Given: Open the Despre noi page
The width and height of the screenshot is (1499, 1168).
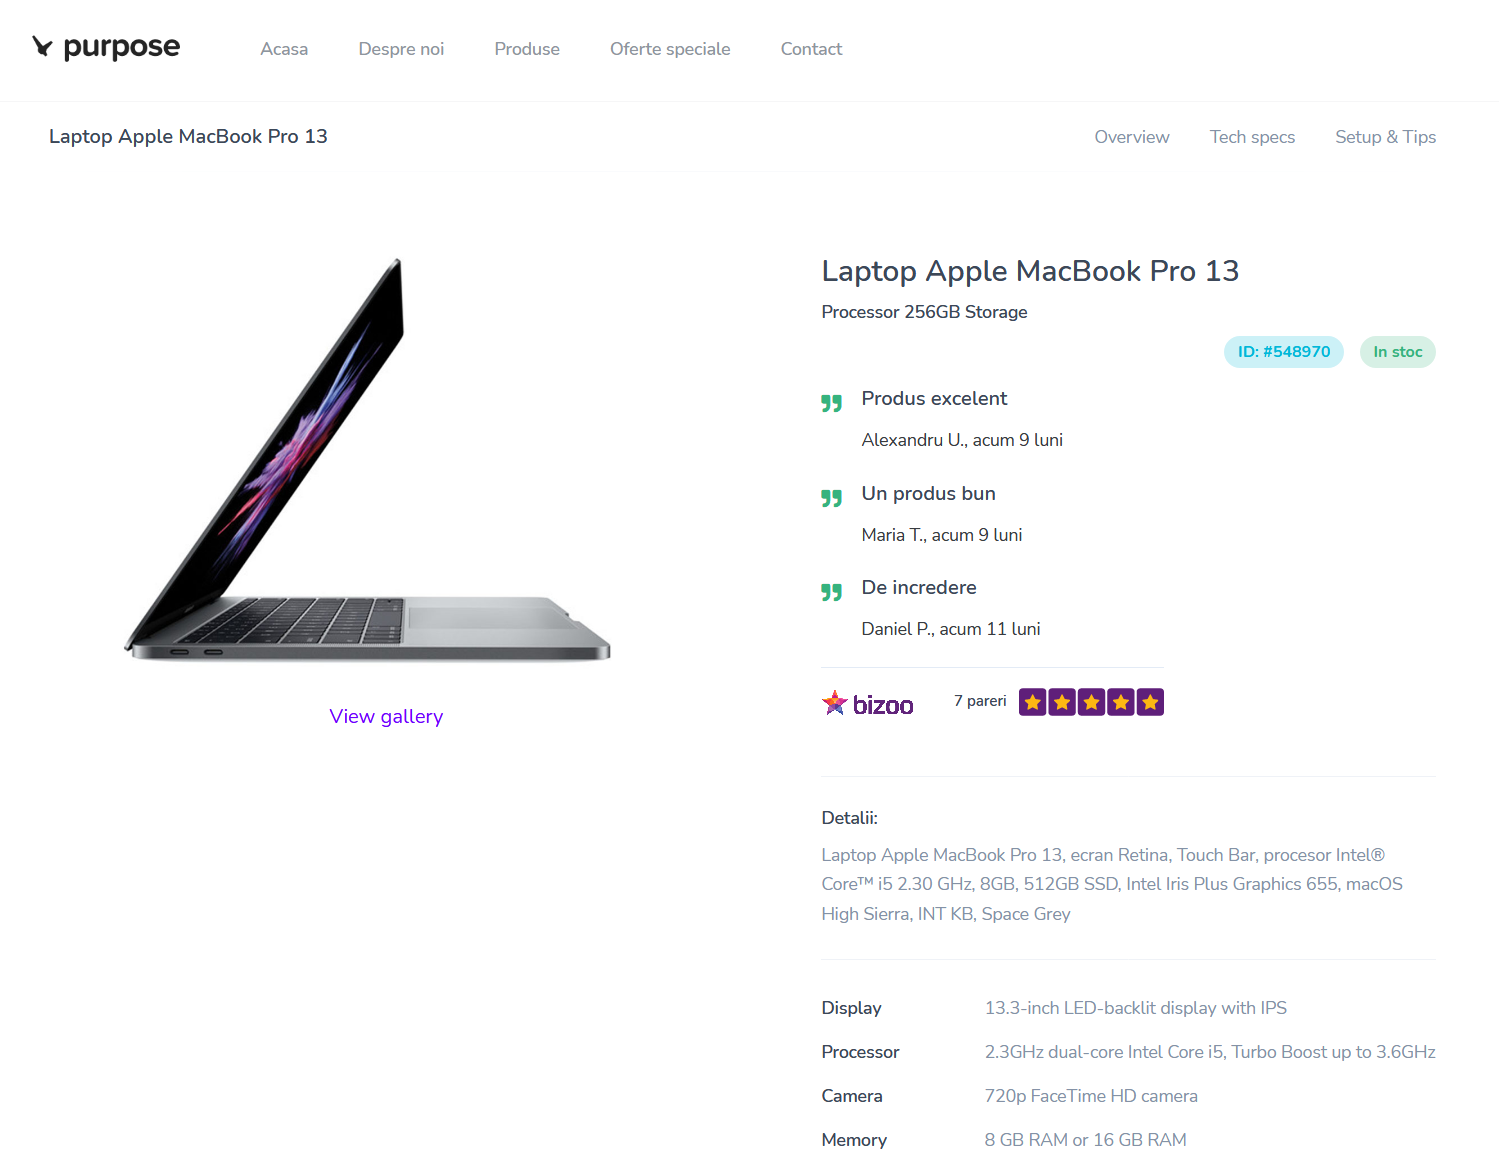Looking at the screenshot, I should pos(401,49).
